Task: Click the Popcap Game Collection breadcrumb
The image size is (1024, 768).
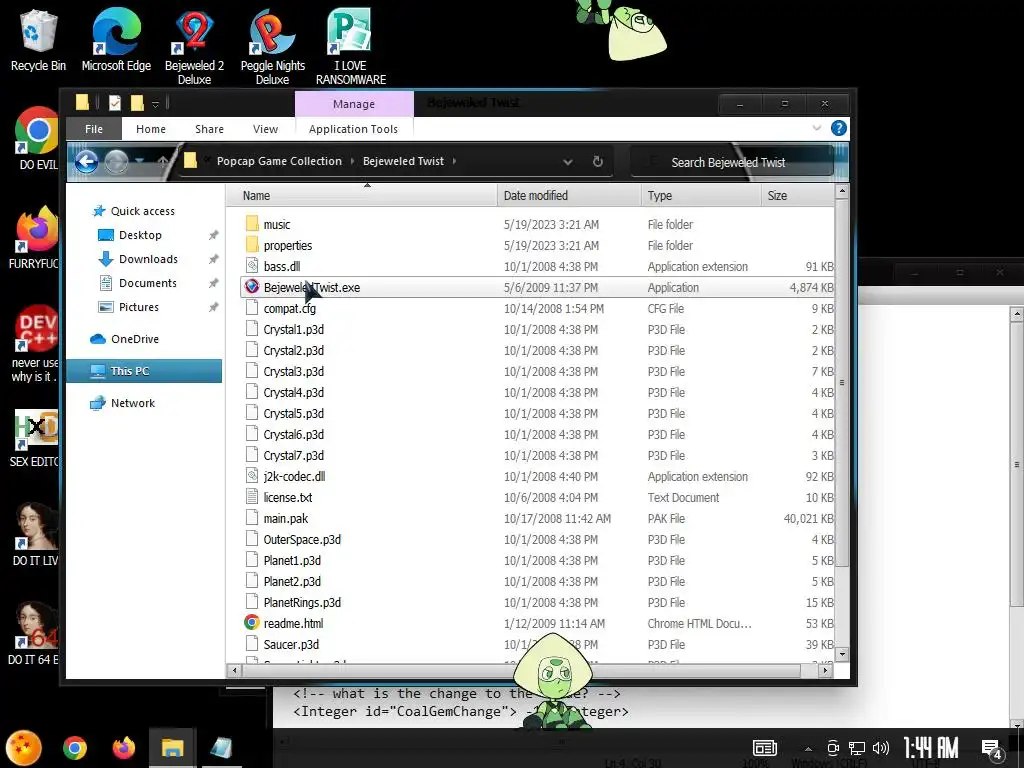Action: (279, 161)
